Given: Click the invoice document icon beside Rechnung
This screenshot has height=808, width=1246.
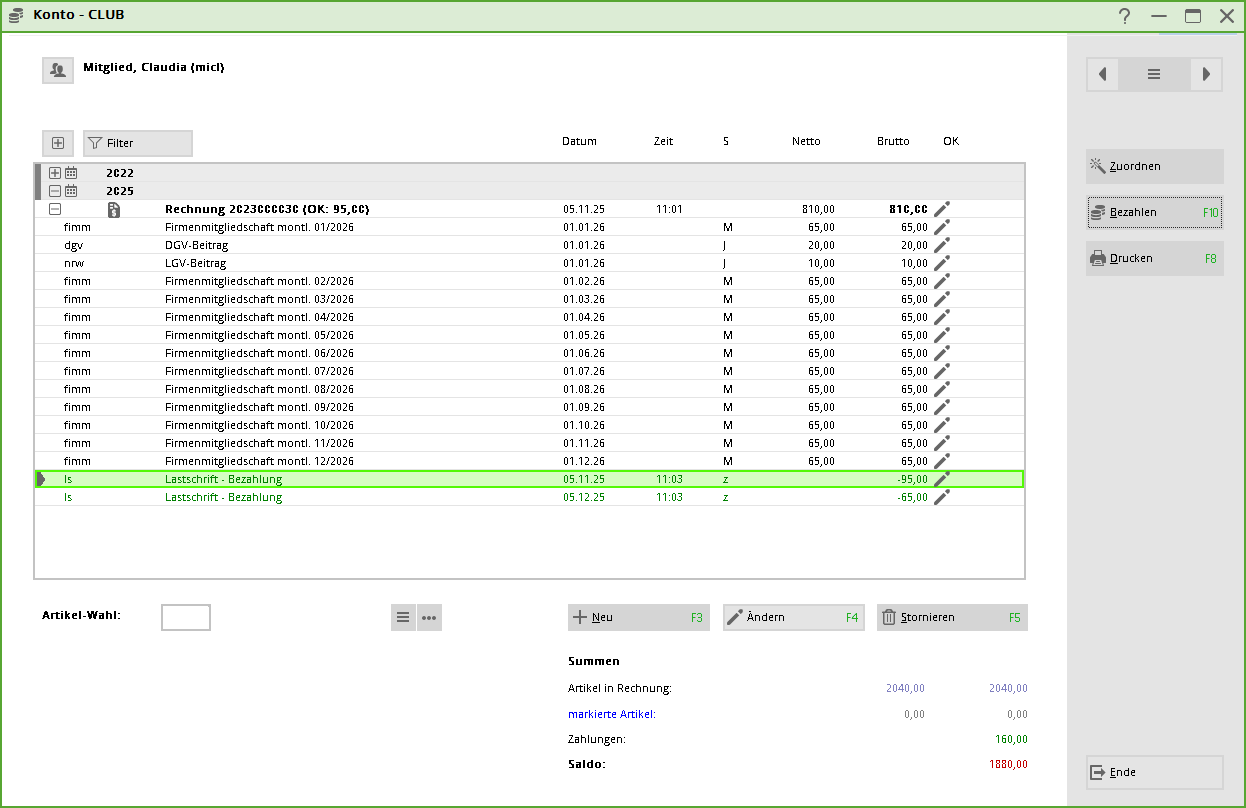Looking at the screenshot, I should (114, 210).
